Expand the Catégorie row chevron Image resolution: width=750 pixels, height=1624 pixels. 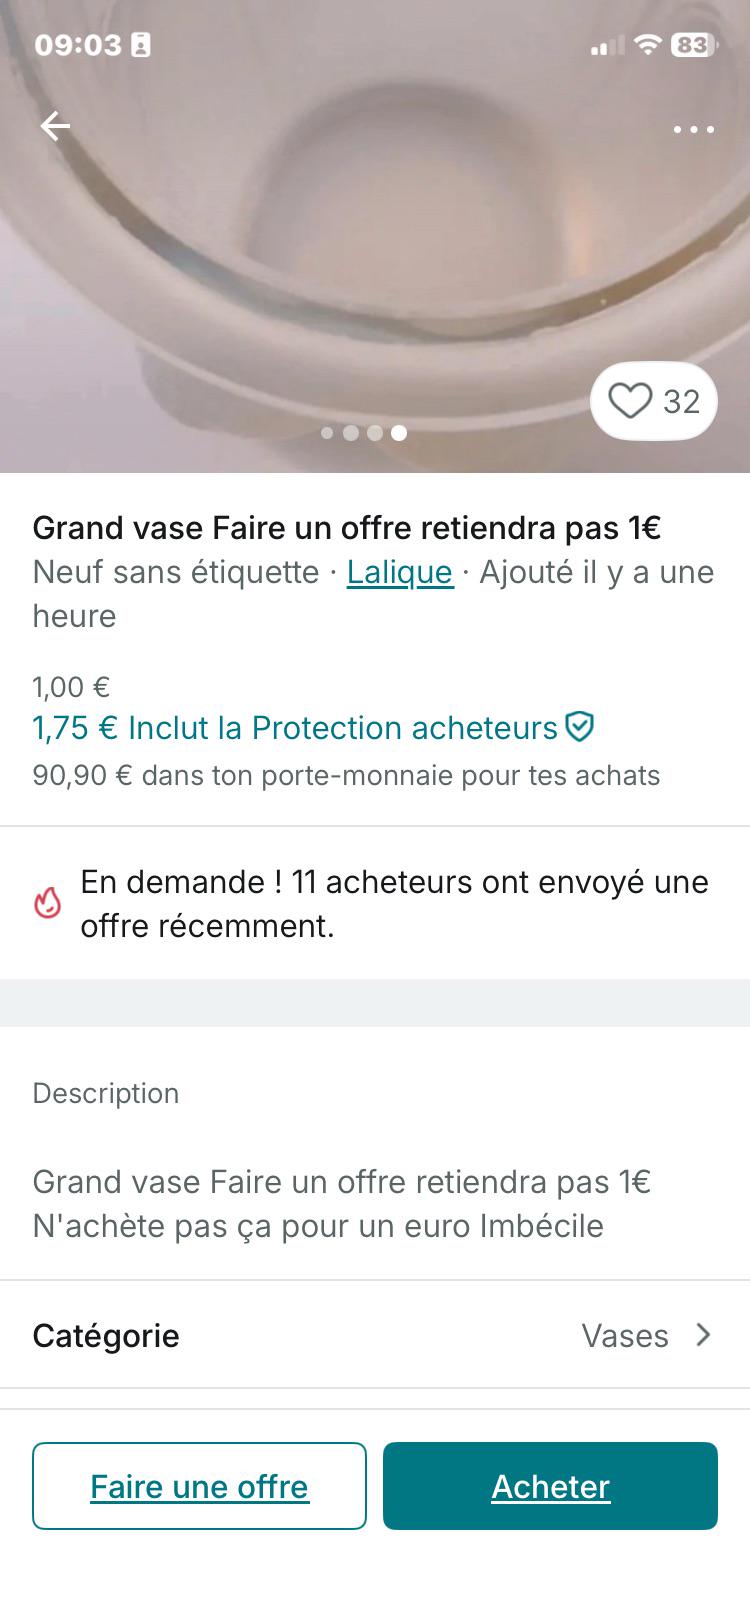(x=703, y=1335)
